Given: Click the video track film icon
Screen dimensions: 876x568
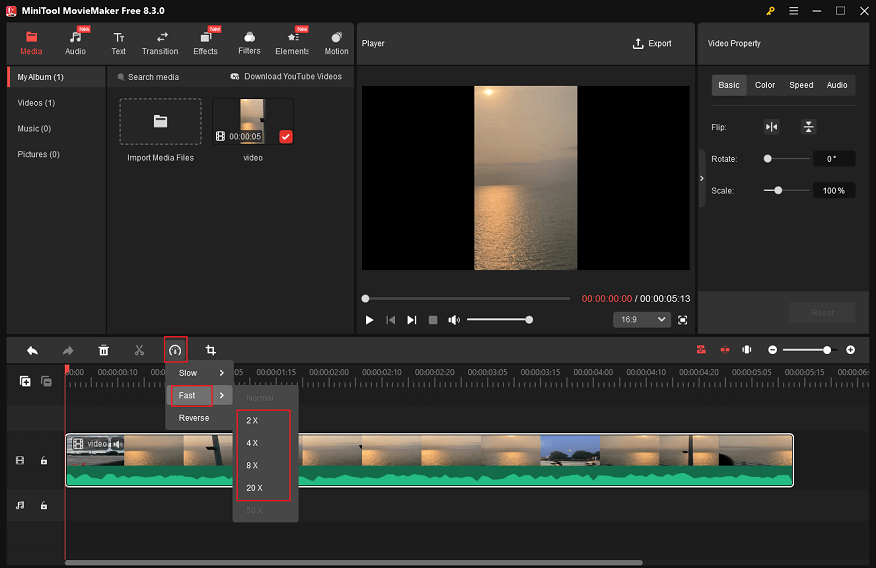Looking at the screenshot, I should 20,461.
